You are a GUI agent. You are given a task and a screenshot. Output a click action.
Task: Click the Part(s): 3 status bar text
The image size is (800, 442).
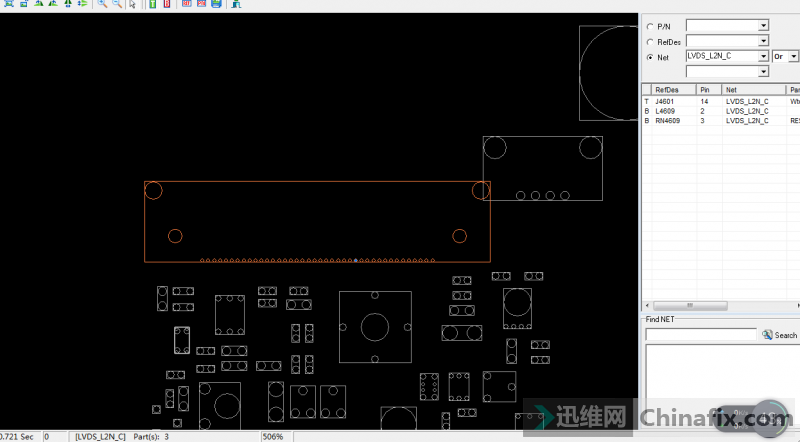[151, 437]
